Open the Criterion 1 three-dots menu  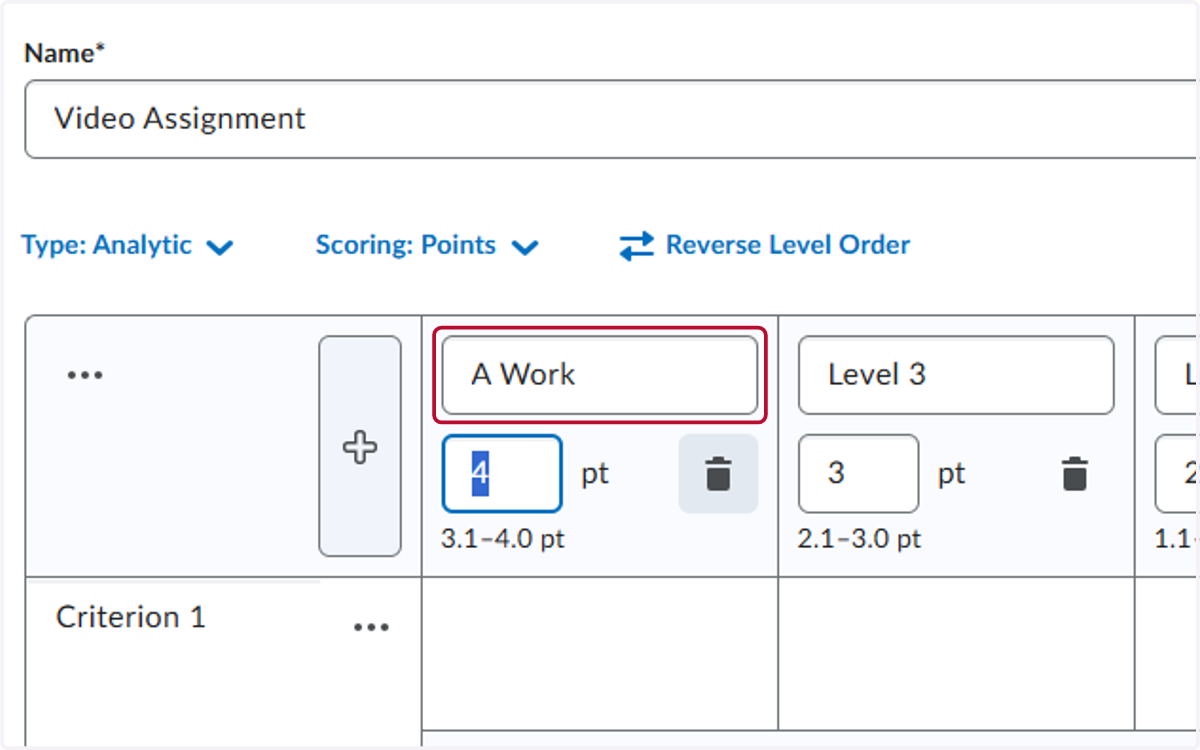click(x=371, y=627)
